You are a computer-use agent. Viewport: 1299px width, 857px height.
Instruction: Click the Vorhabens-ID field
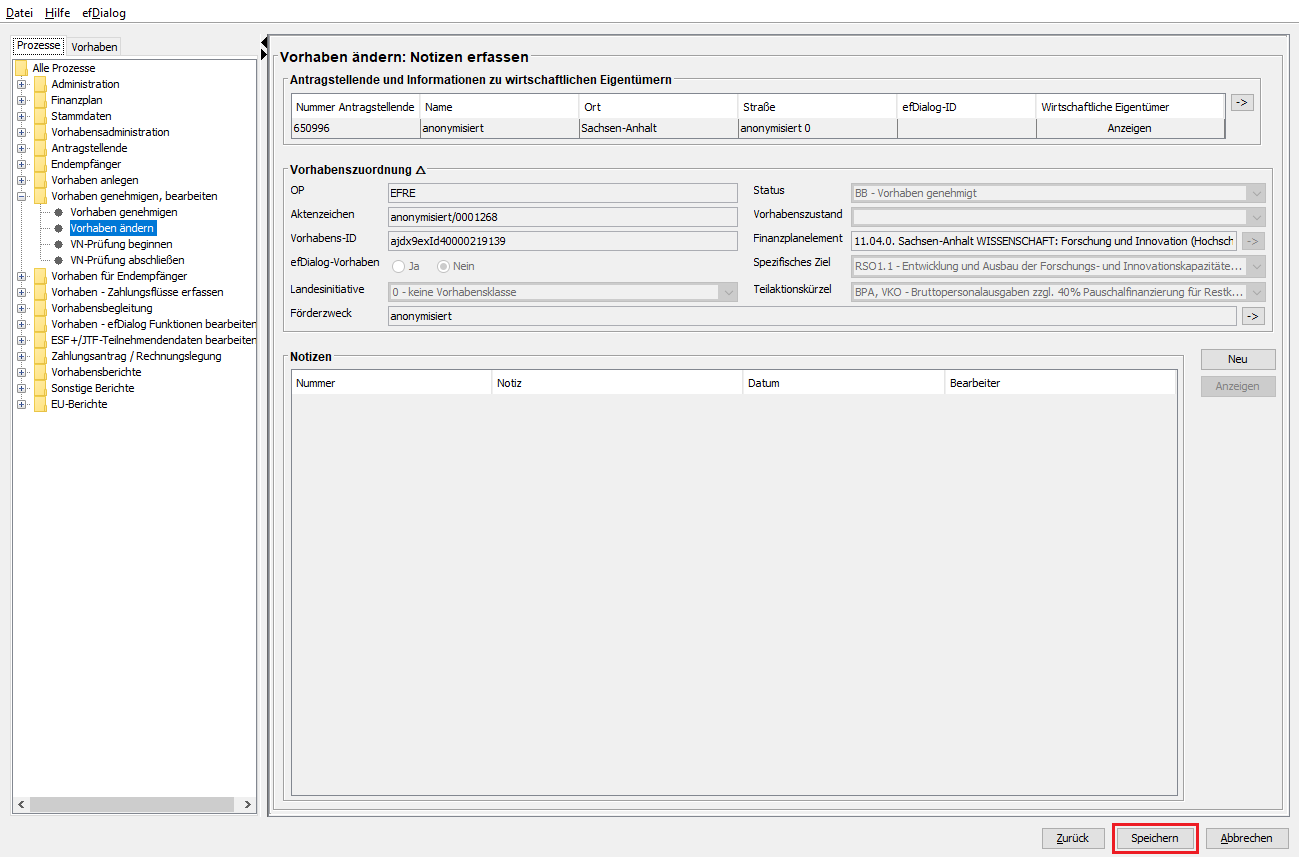(x=562, y=241)
